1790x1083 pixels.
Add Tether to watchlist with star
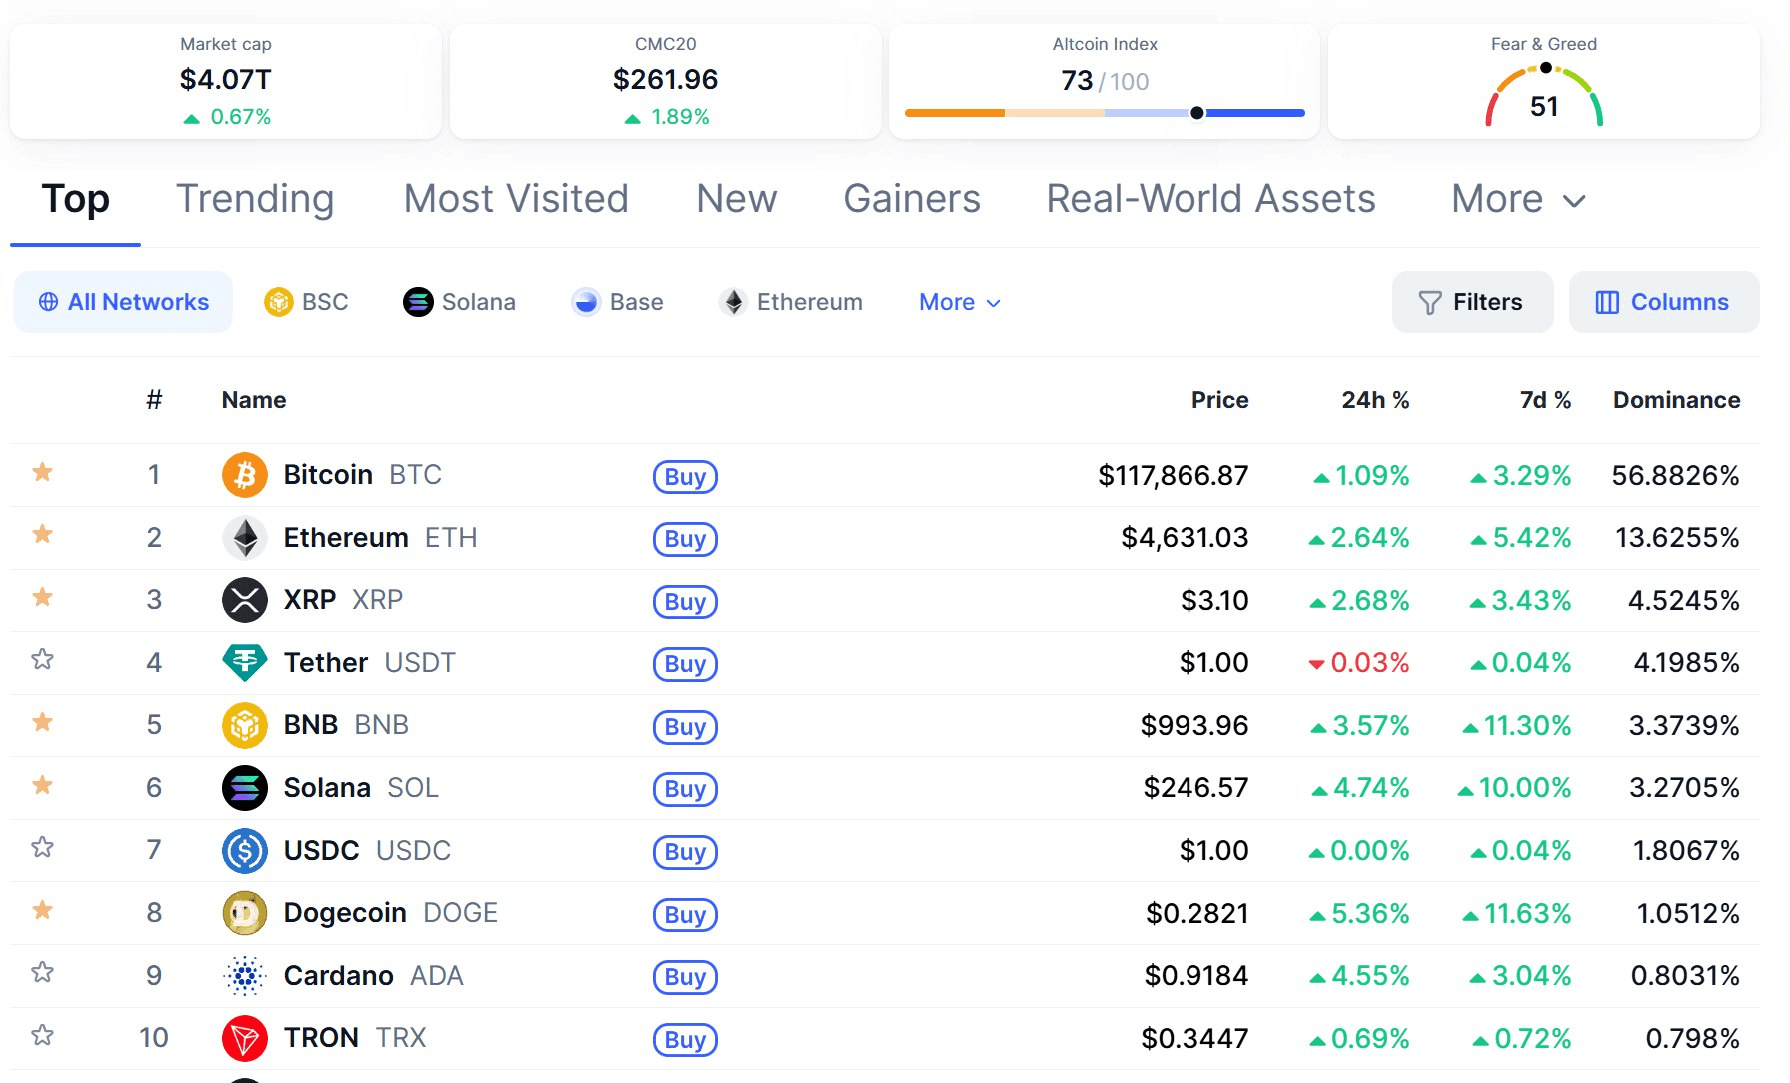(x=42, y=659)
